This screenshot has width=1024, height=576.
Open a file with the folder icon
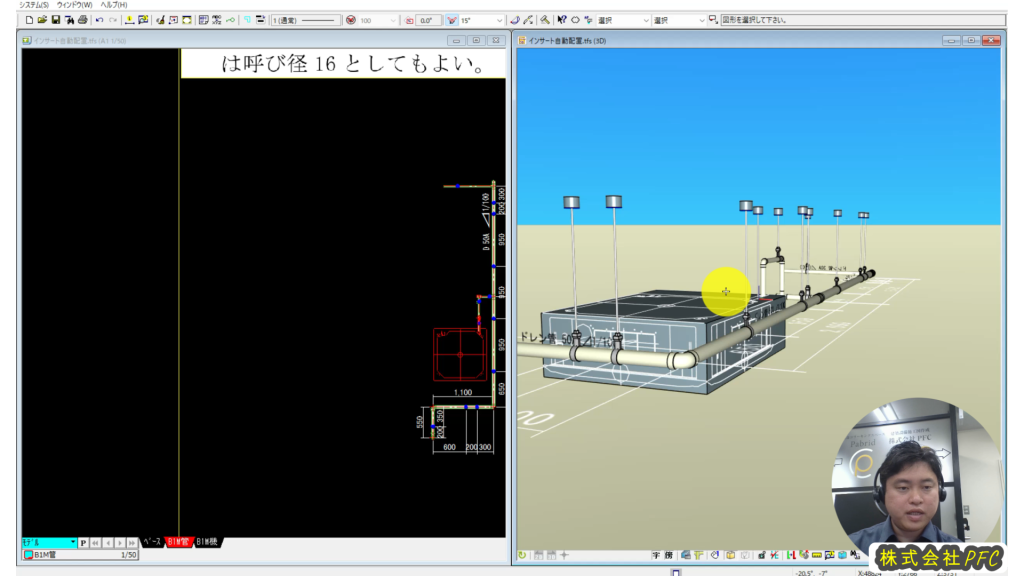[x=42, y=20]
